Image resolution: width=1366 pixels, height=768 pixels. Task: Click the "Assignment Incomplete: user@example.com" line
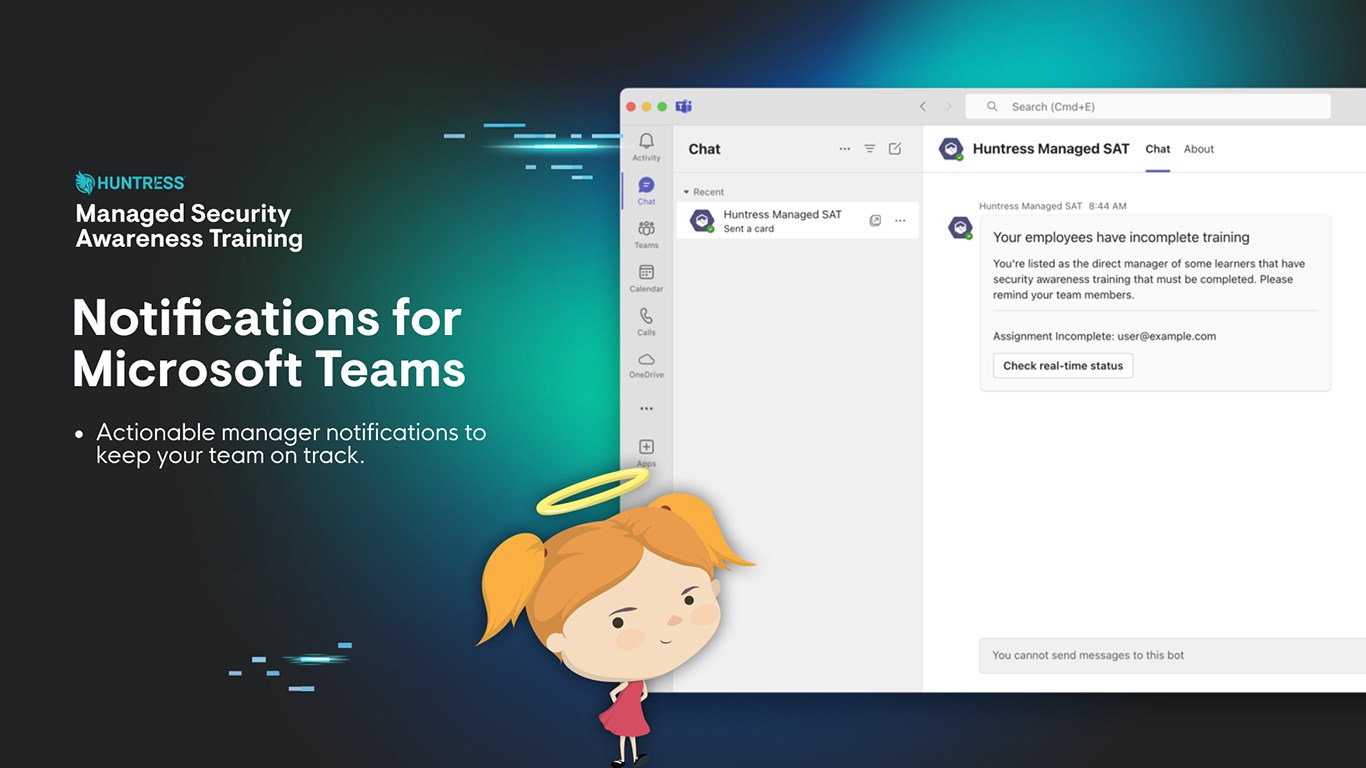[1104, 336]
